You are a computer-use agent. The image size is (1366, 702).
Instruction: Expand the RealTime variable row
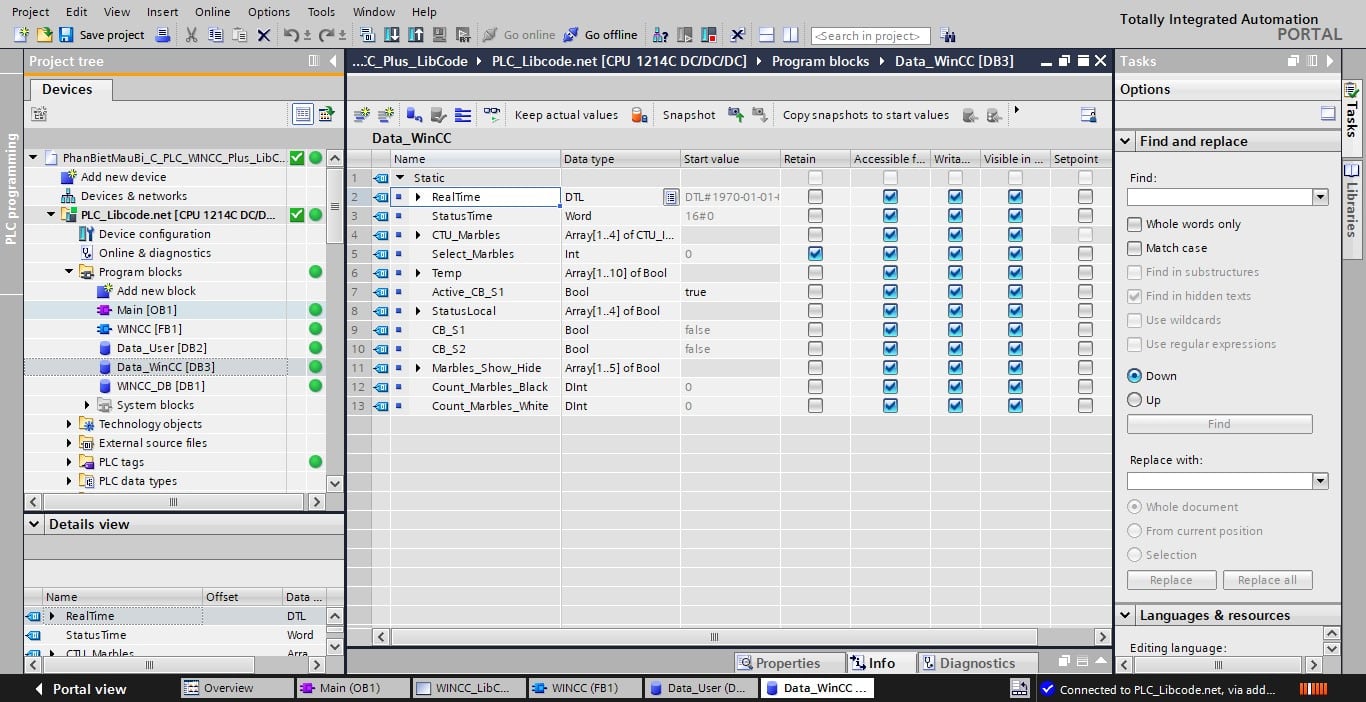coord(419,197)
